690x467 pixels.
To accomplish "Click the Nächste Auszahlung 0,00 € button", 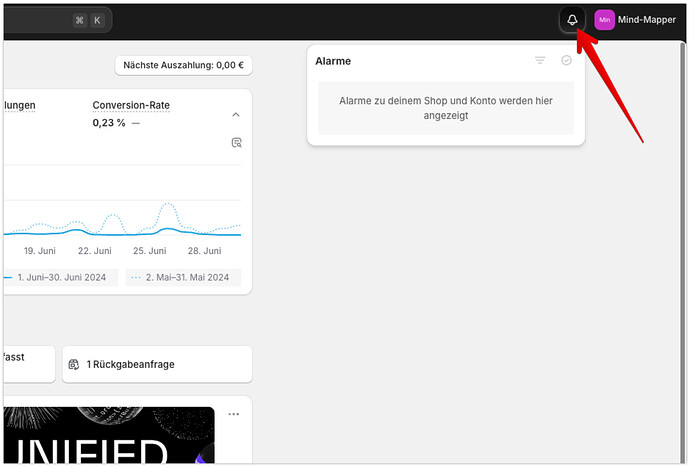I will [x=184, y=66].
